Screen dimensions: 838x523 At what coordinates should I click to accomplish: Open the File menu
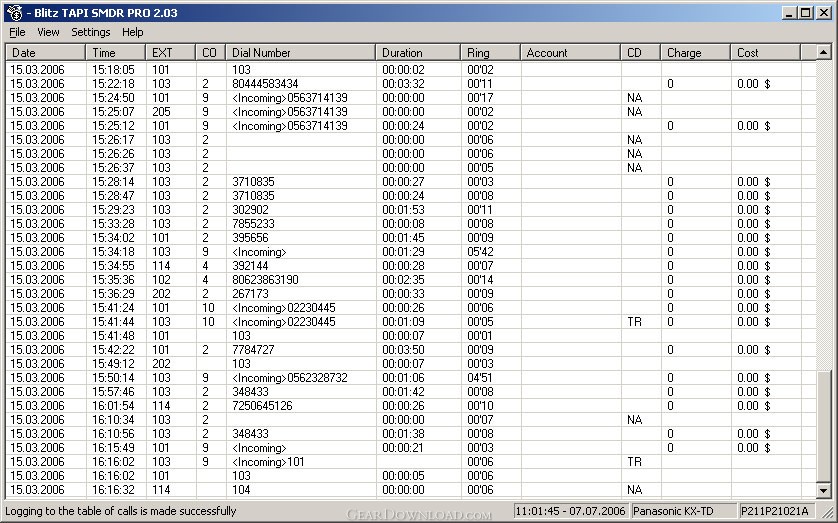(17, 32)
